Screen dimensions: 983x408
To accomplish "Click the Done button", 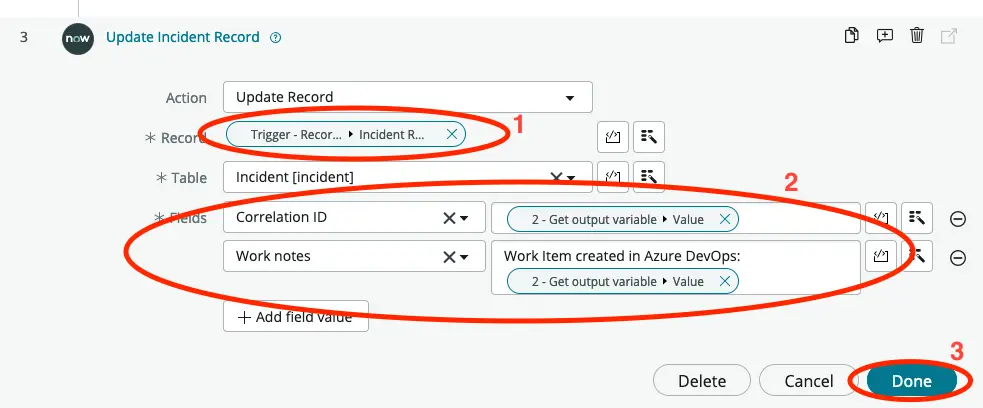I will [912, 381].
